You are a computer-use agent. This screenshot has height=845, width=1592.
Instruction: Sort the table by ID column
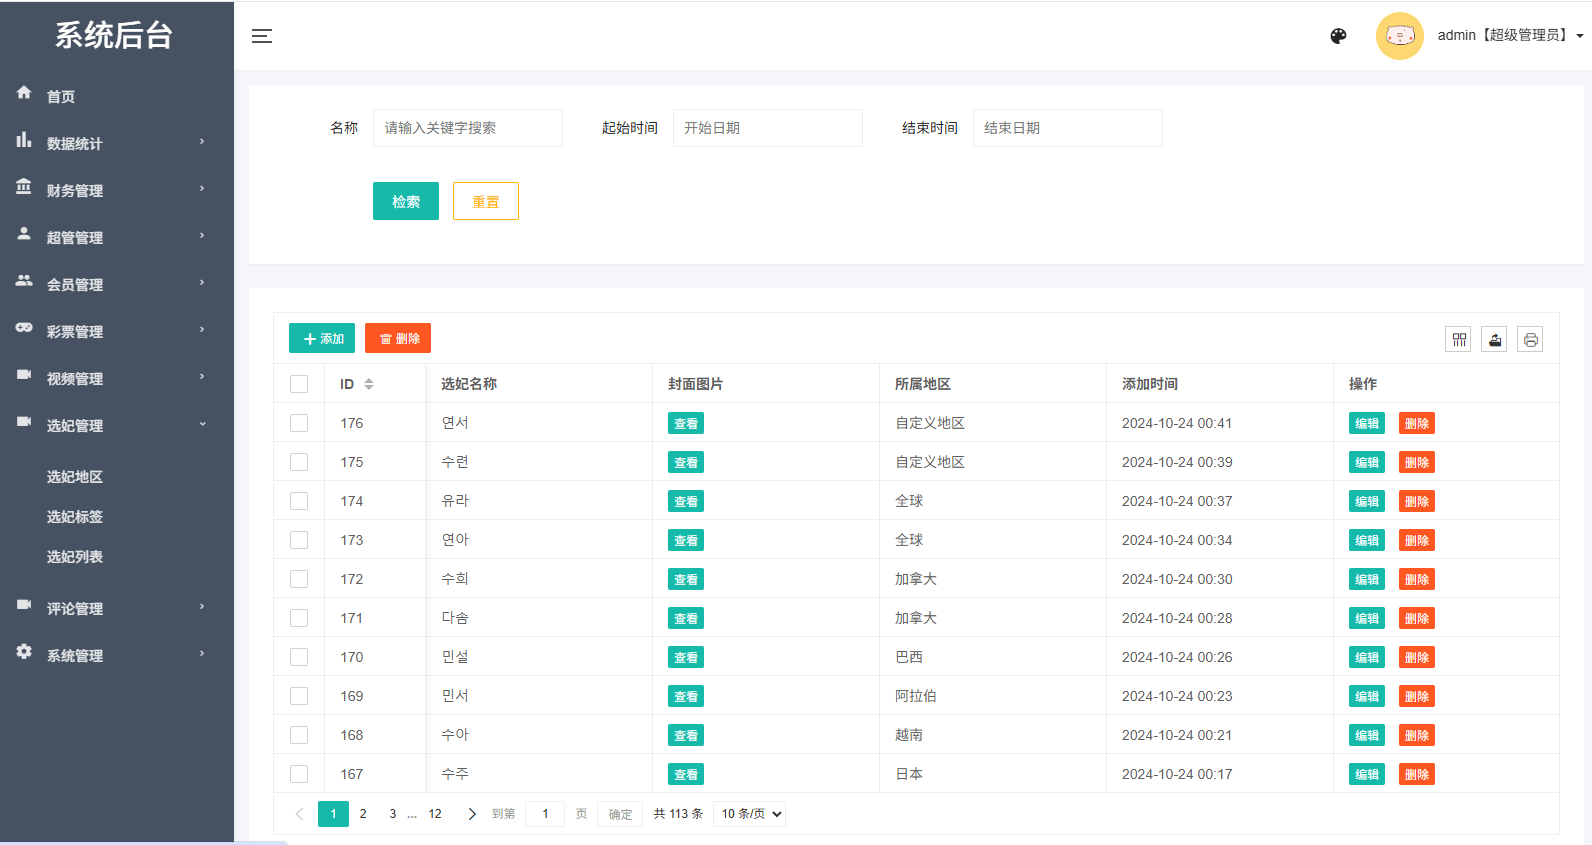coord(369,384)
